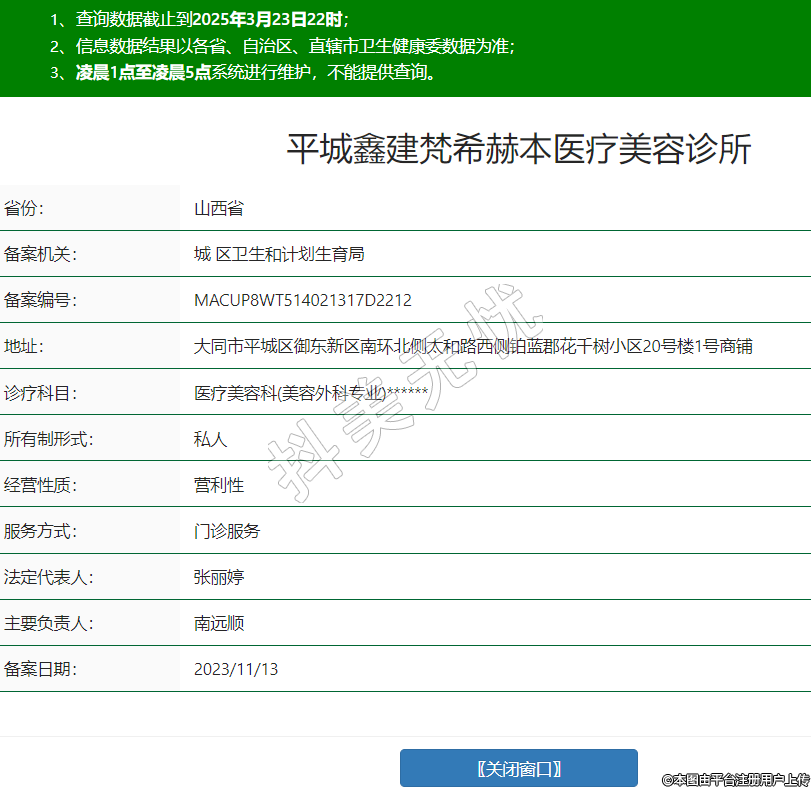
Task: Click the business nature value 营利性
Action: pyautogui.click(x=219, y=485)
